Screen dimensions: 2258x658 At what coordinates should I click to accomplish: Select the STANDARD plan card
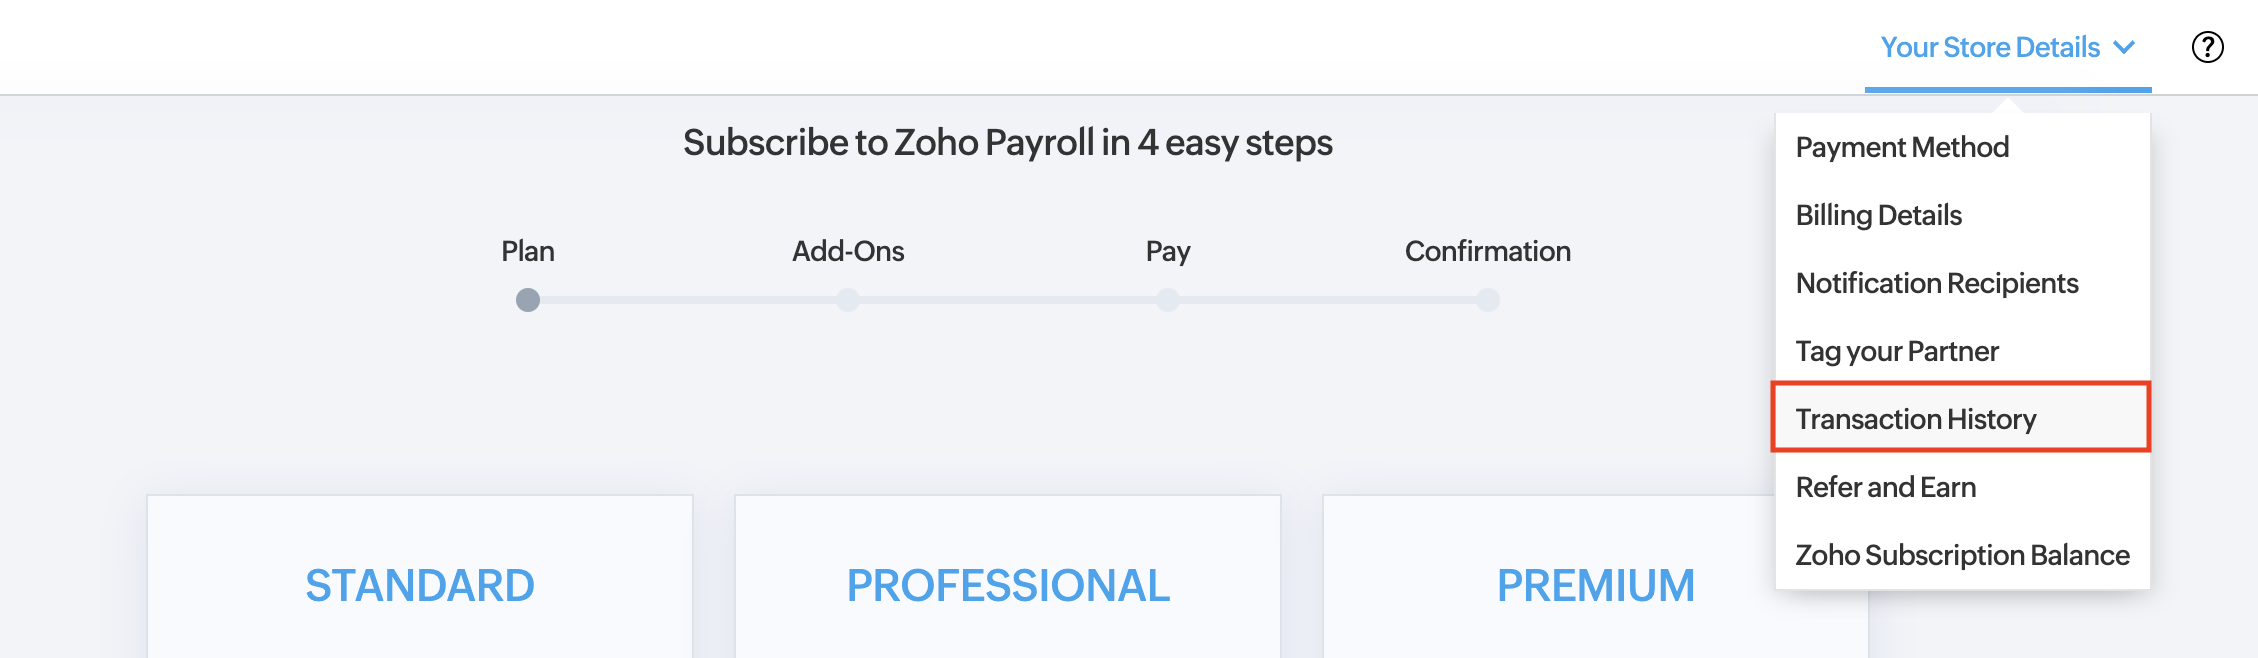(x=420, y=585)
